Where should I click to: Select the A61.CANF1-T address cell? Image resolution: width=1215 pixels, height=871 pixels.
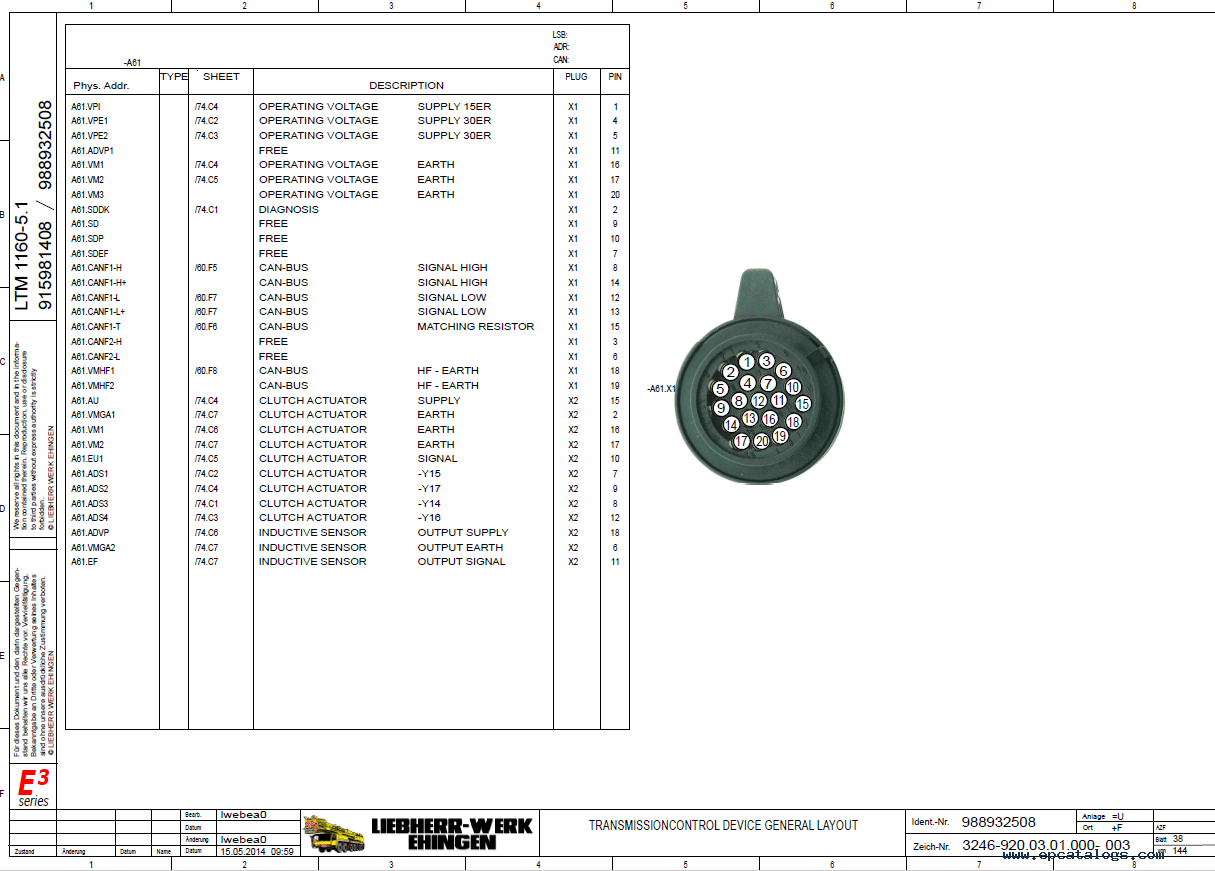96,327
